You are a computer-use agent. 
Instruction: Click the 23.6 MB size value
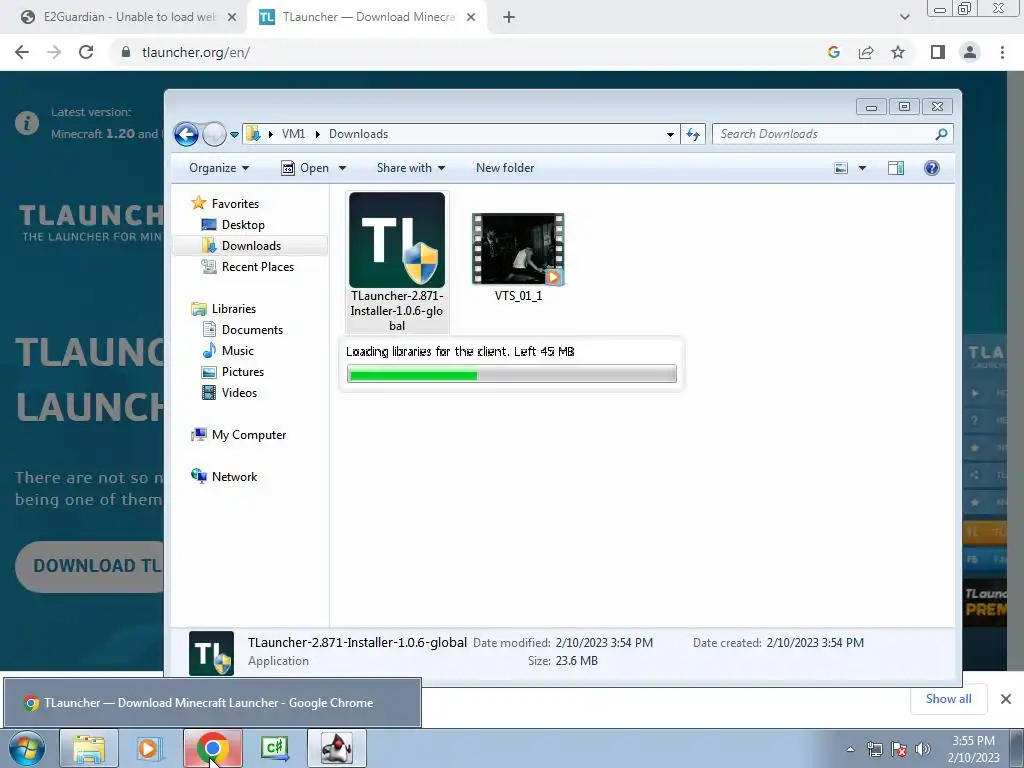(x=576, y=661)
